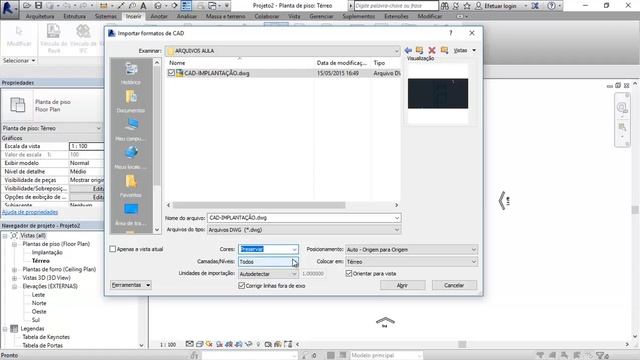Click the Thin Lines icon in quick access toolbar

tap(186, 6)
